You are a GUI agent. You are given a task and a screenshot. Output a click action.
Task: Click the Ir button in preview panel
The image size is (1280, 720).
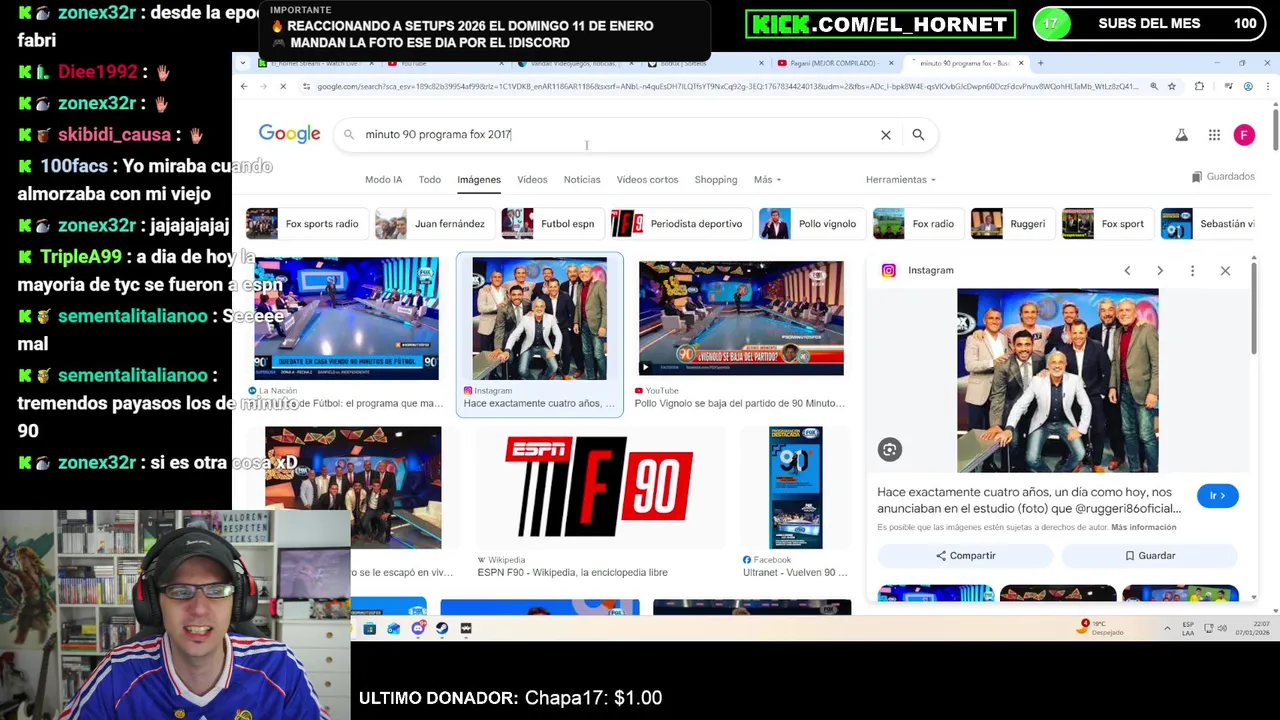[x=1217, y=496]
